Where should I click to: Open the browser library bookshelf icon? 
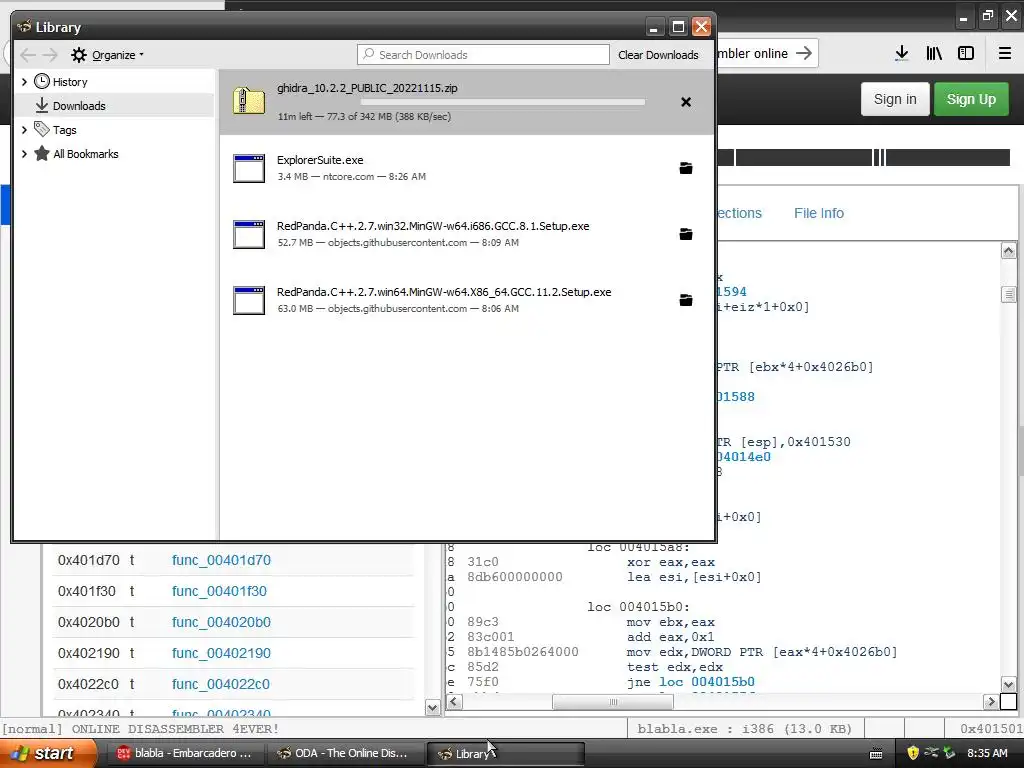click(934, 54)
